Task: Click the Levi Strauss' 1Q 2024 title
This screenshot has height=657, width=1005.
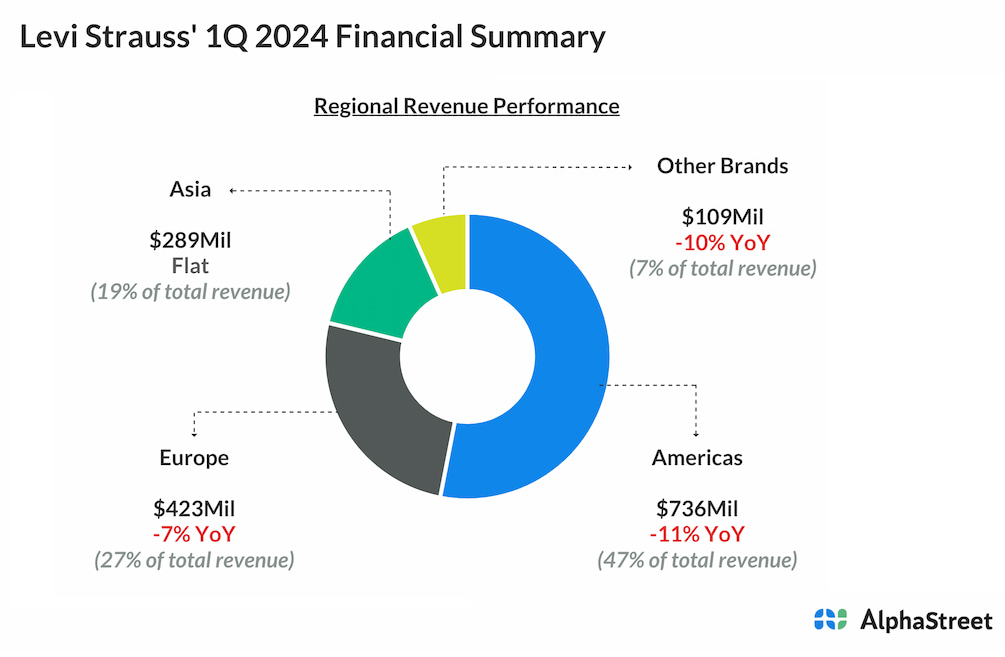Action: [x=312, y=37]
